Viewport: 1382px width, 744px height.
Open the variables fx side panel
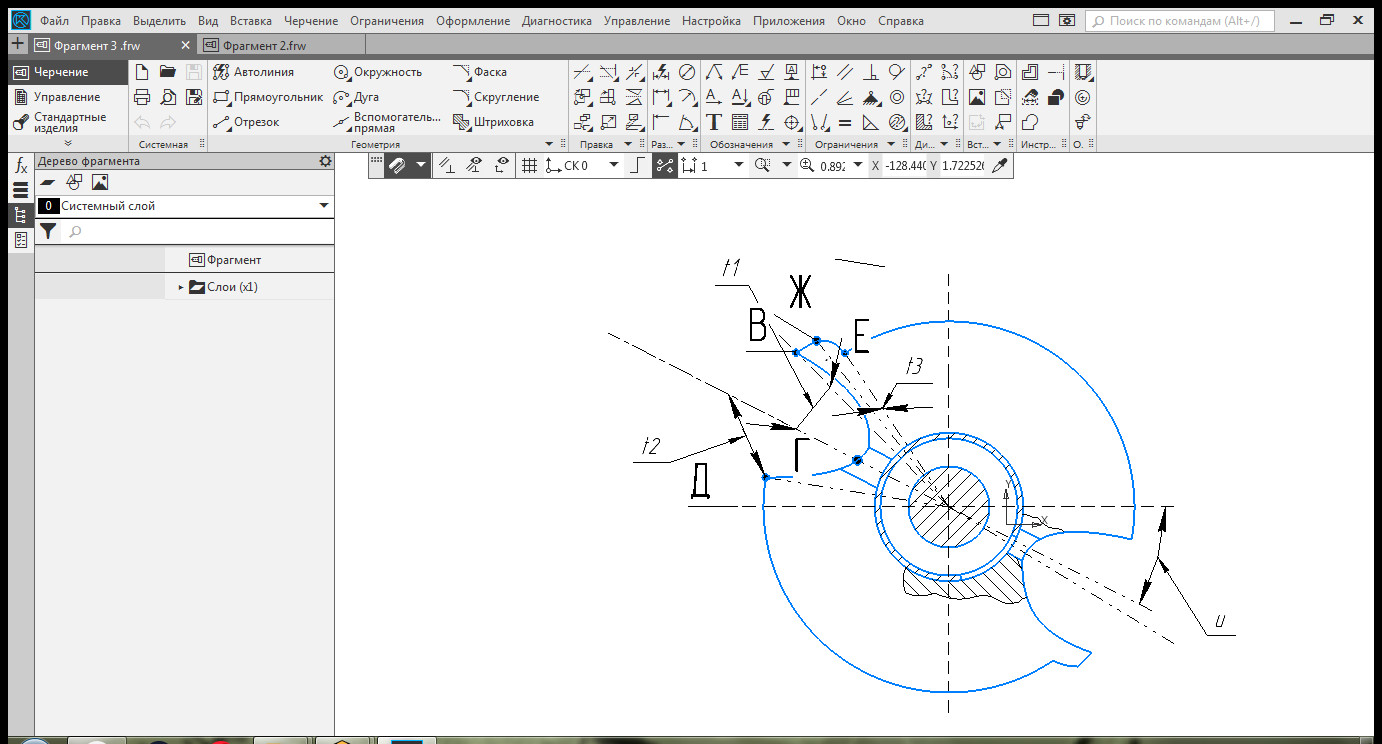(21, 166)
